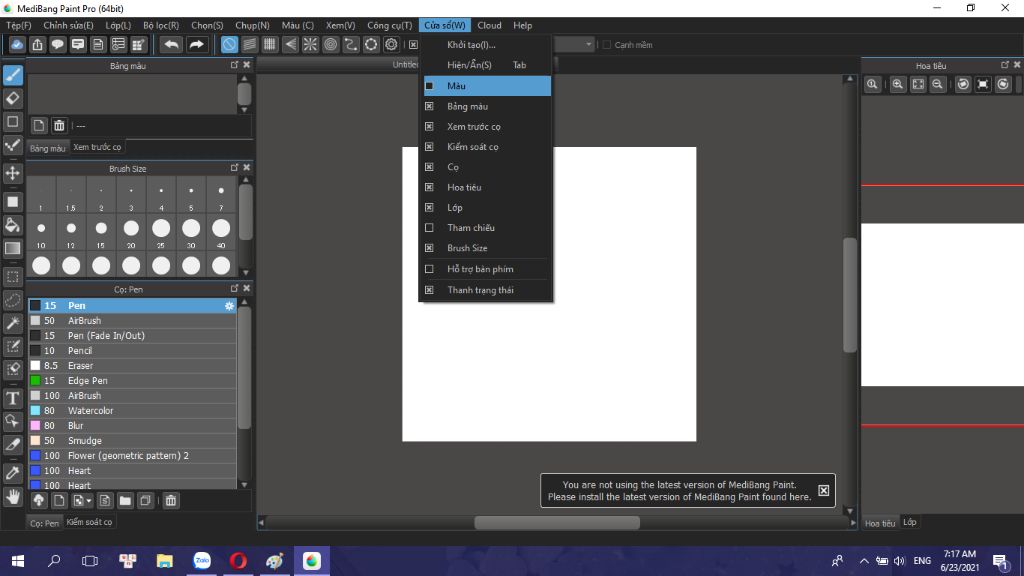This screenshot has height=576, width=1024.
Task: Click the Redo arrow icon
Action: pyautogui.click(x=196, y=44)
